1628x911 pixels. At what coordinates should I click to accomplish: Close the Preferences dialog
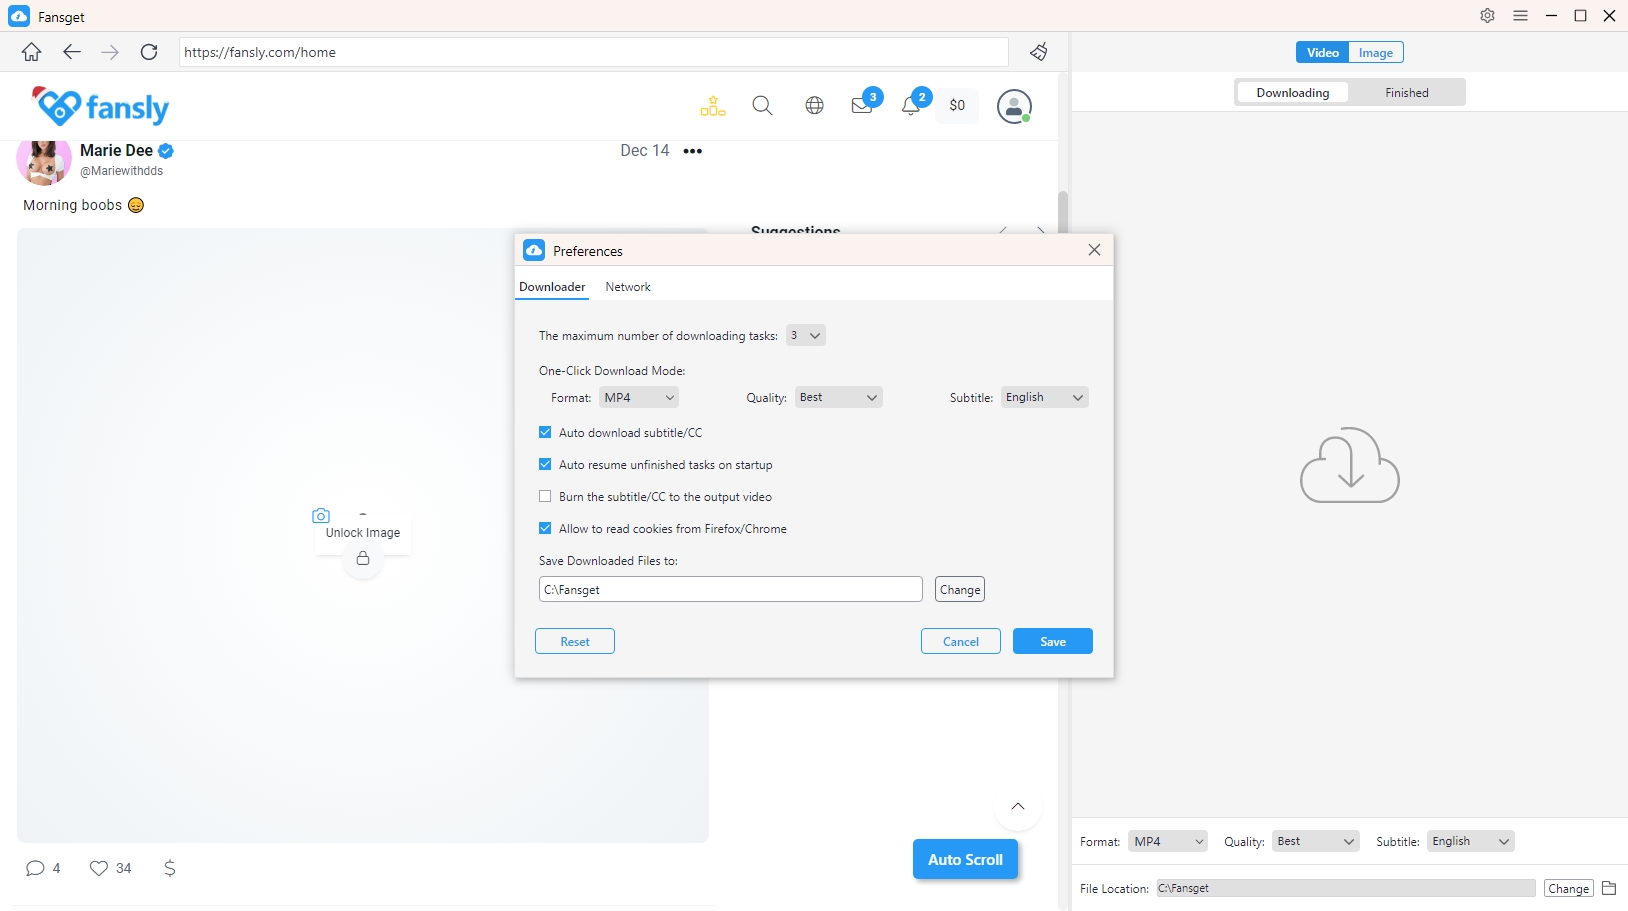click(x=1094, y=250)
